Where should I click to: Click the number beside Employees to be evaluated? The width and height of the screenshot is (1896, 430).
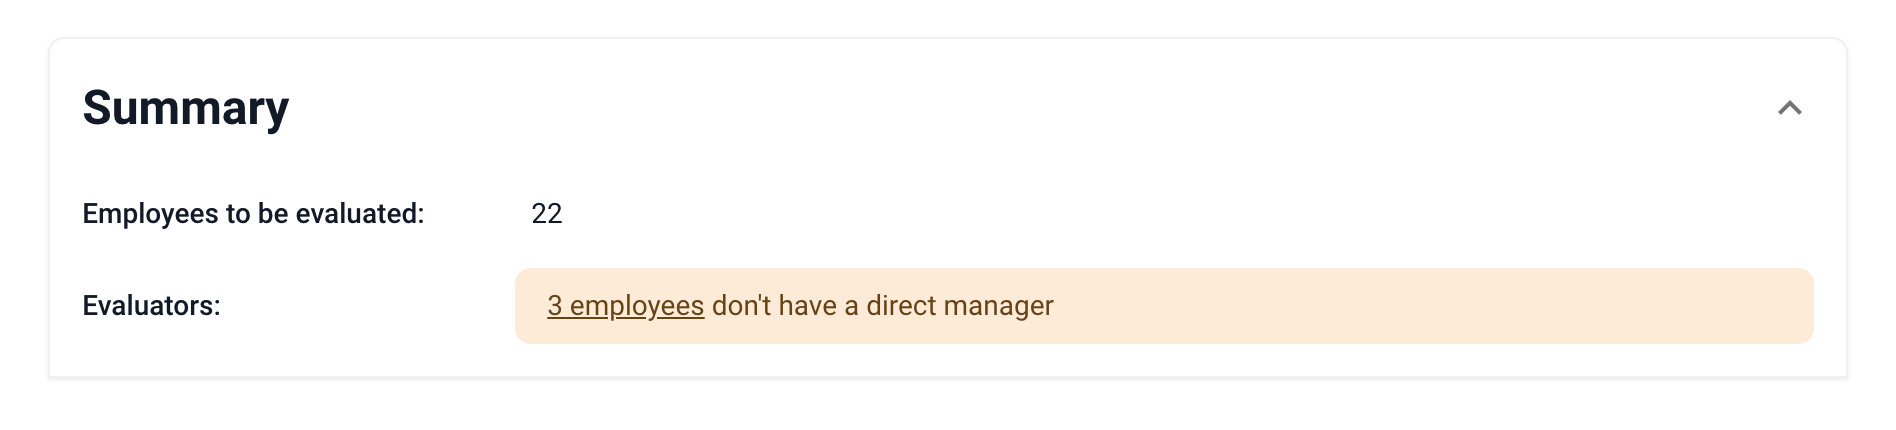click(x=547, y=214)
